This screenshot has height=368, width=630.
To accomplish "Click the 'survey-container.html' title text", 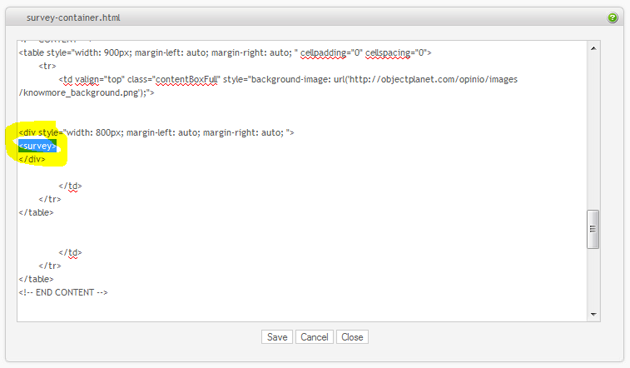I will (73, 18).
